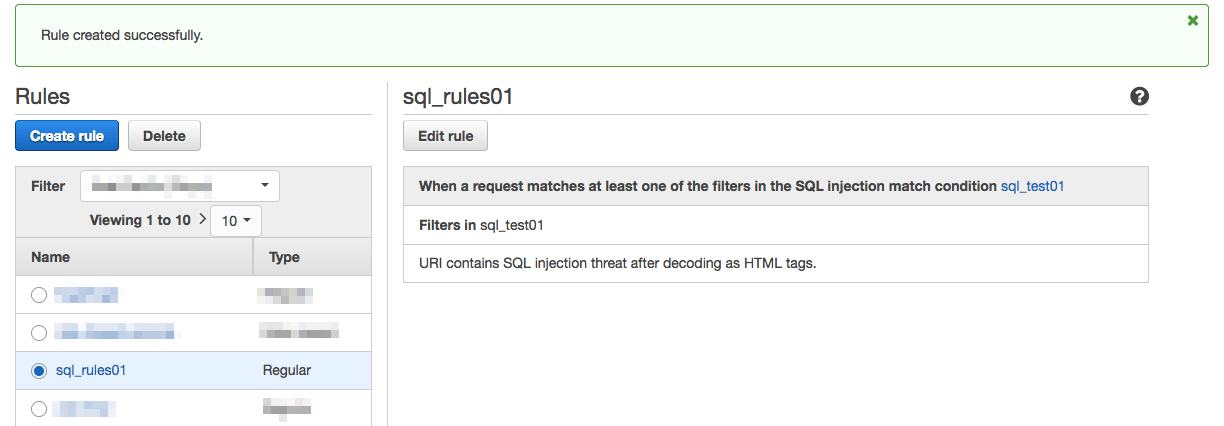The height and width of the screenshot is (426, 1224).
Task: Click the Regular type cell of sql_rules01
Action: 287,370
